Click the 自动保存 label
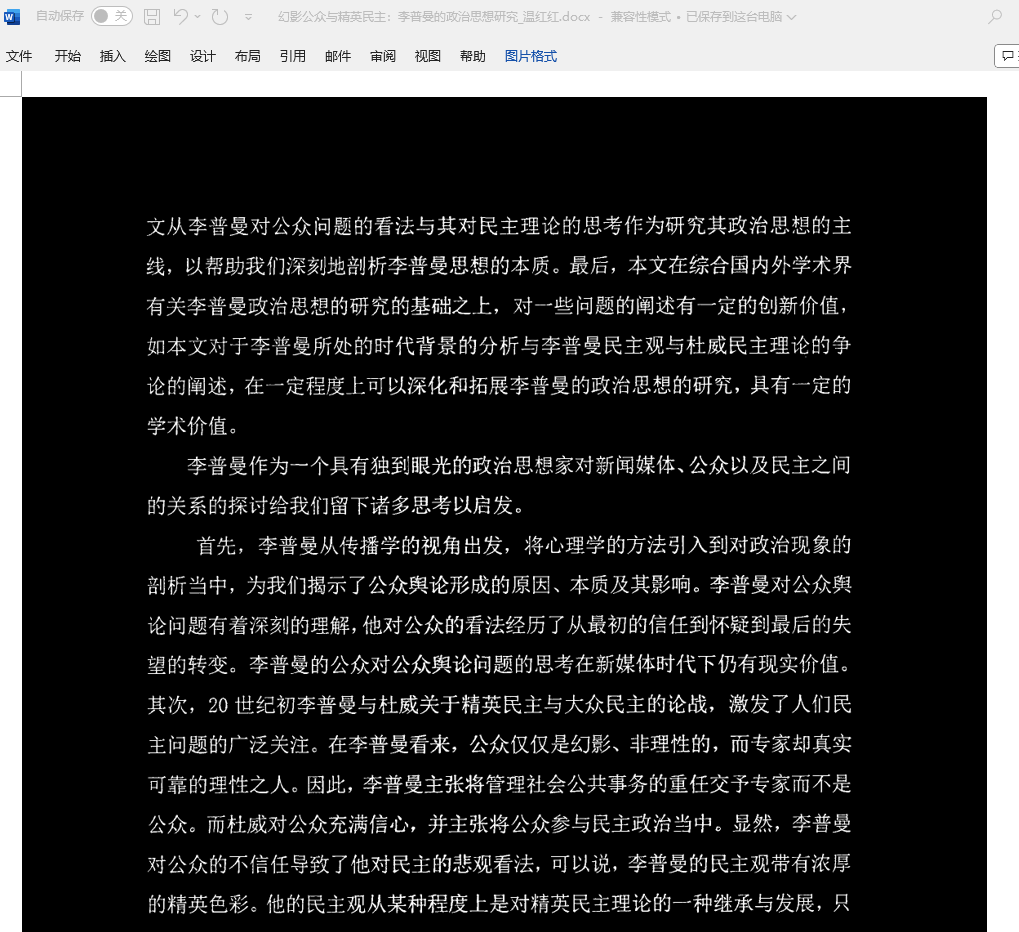This screenshot has height=932, width=1019. 60,16
